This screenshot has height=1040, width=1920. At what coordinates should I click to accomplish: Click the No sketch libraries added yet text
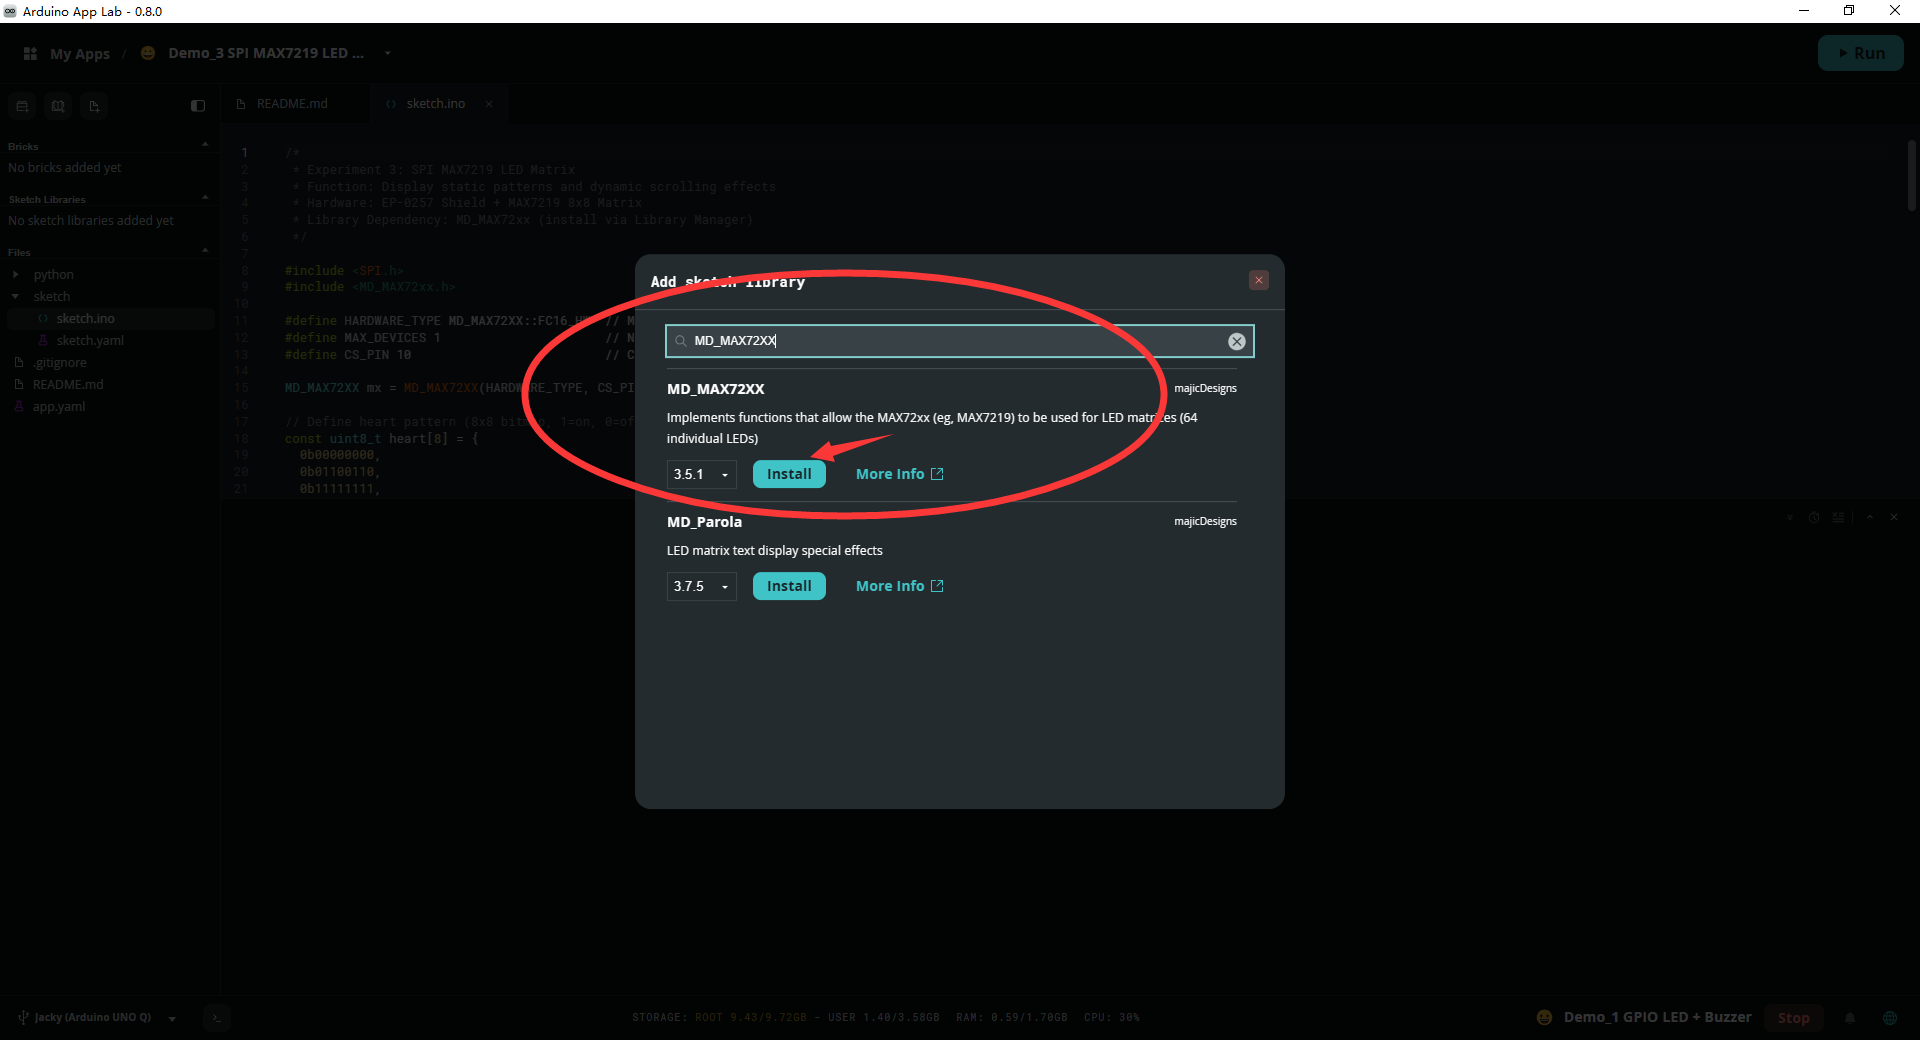(x=91, y=221)
